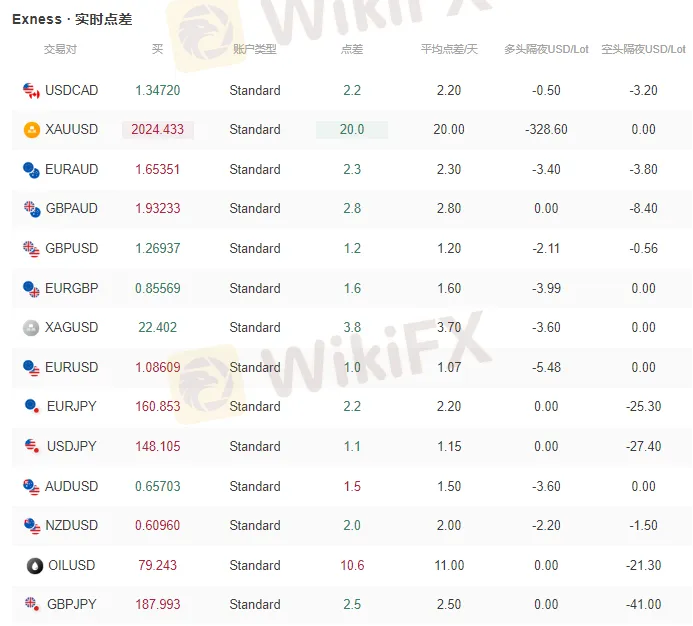Image resolution: width=693 pixels, height=626 pixels.
Task: Click the GBPUSD flag pair icon
Action: pyautogui.click(x=31, y=249)
